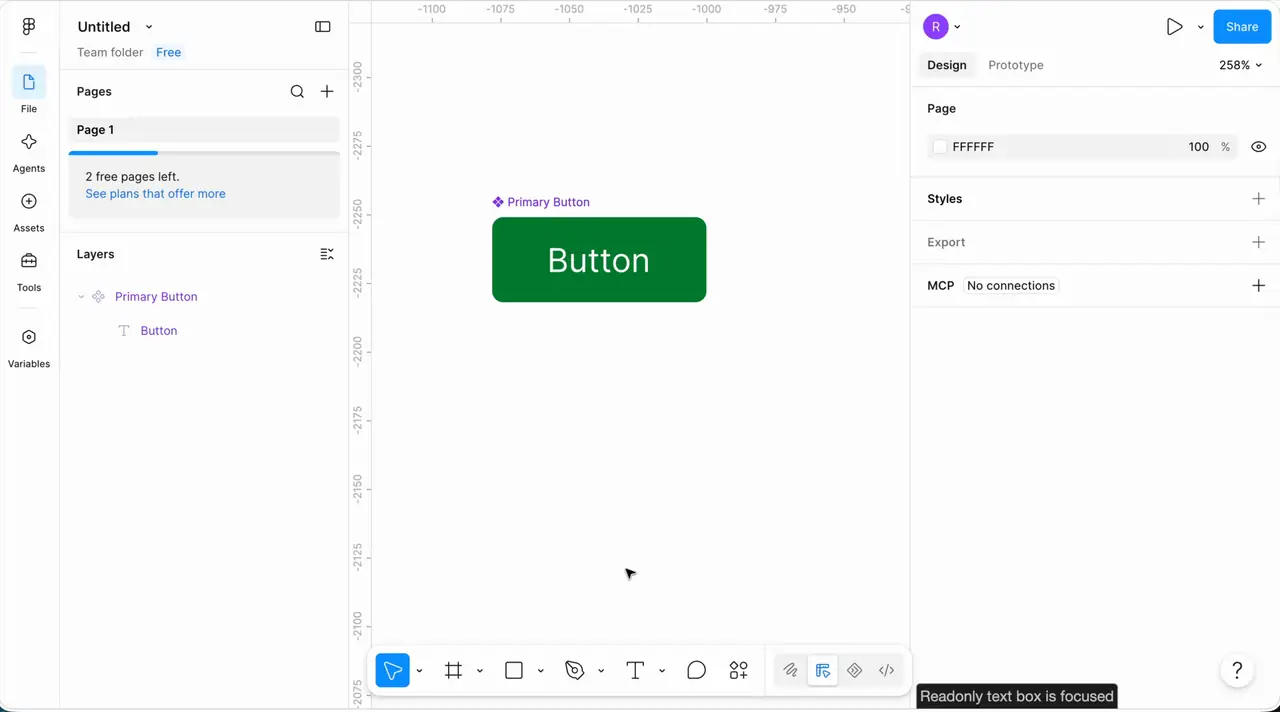Image resolution: width=1280 pixels, height=712 pixels.
Task: Click the 'No connections' MCP label
Action: point(1010,286)
